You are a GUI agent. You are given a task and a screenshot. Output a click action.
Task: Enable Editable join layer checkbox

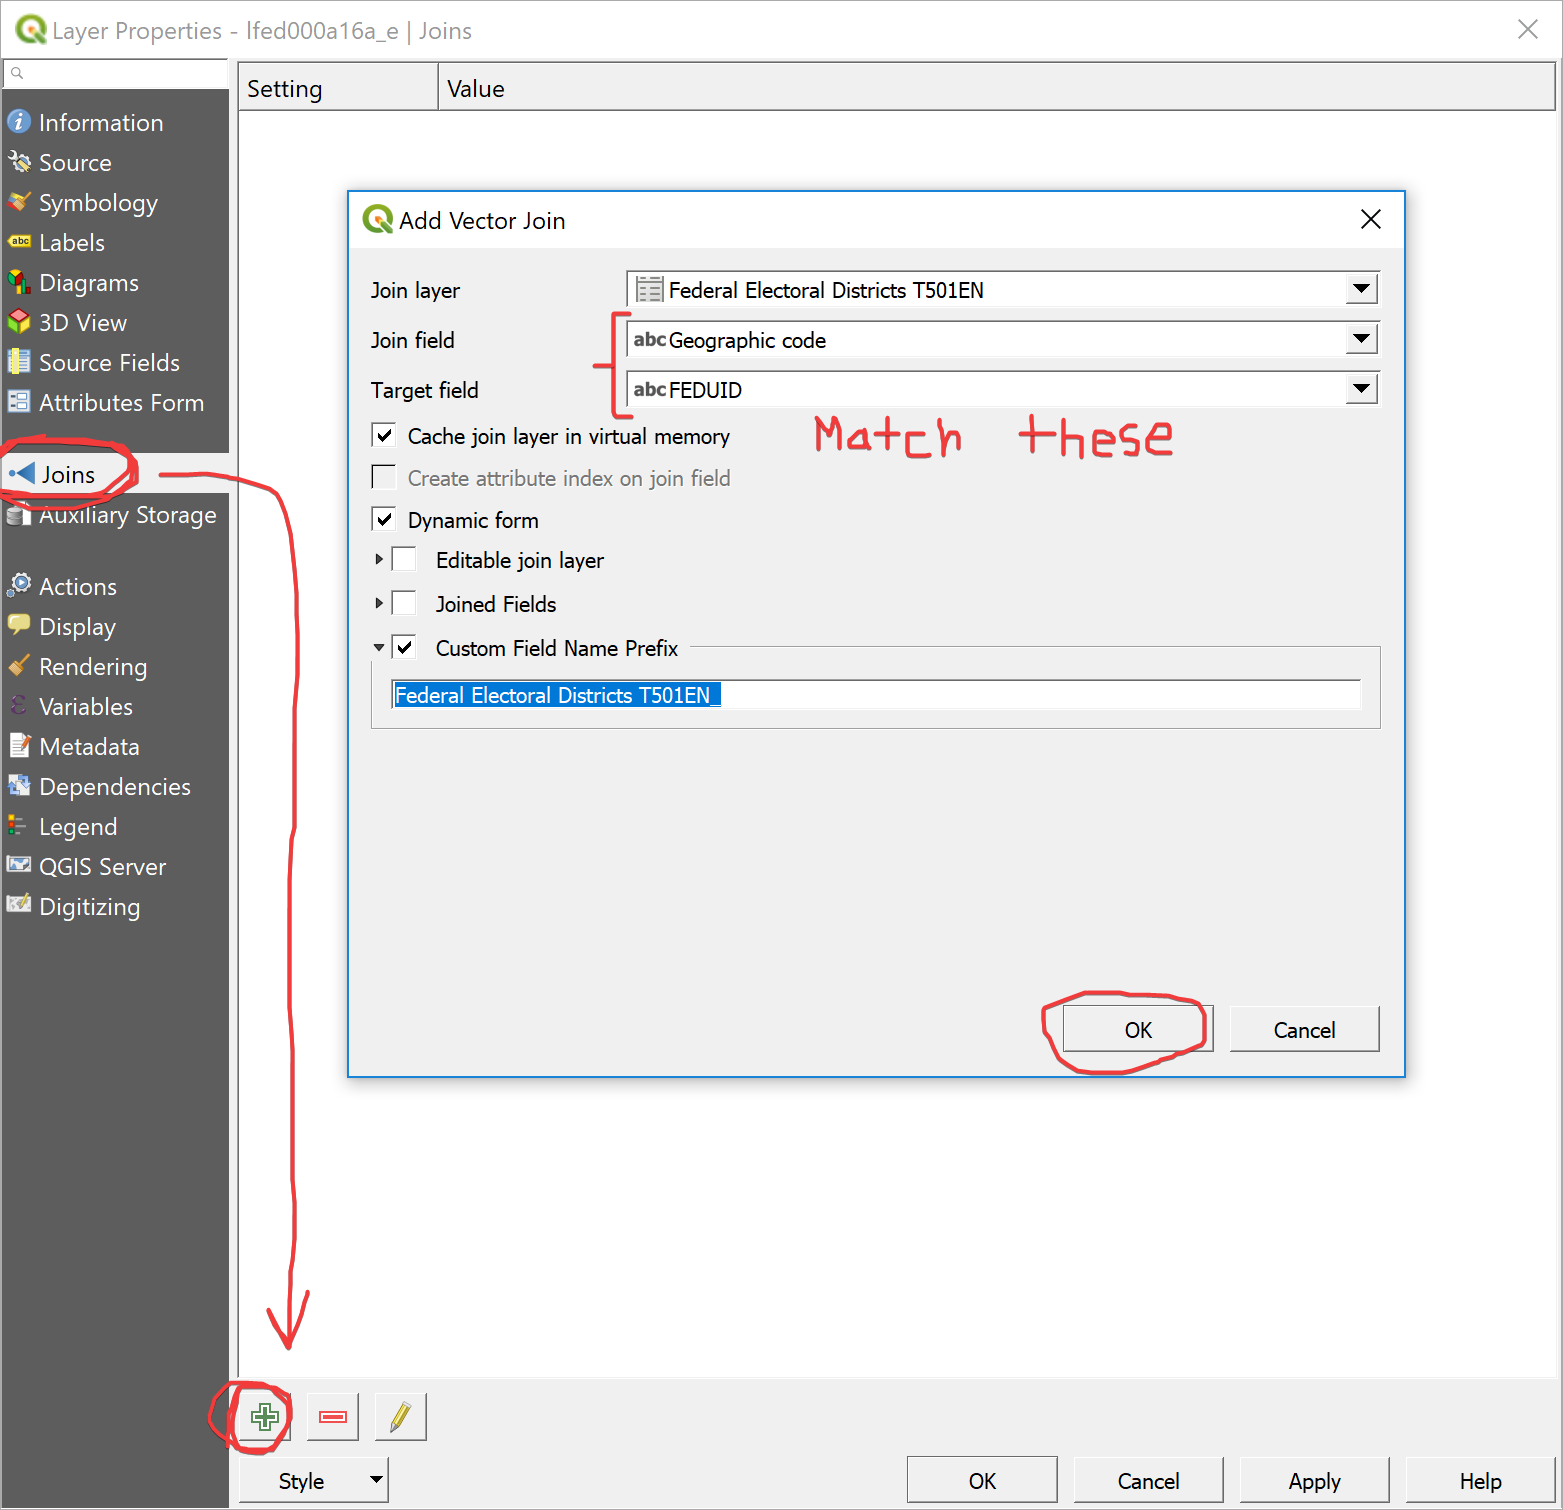click(x=404, y=559)
